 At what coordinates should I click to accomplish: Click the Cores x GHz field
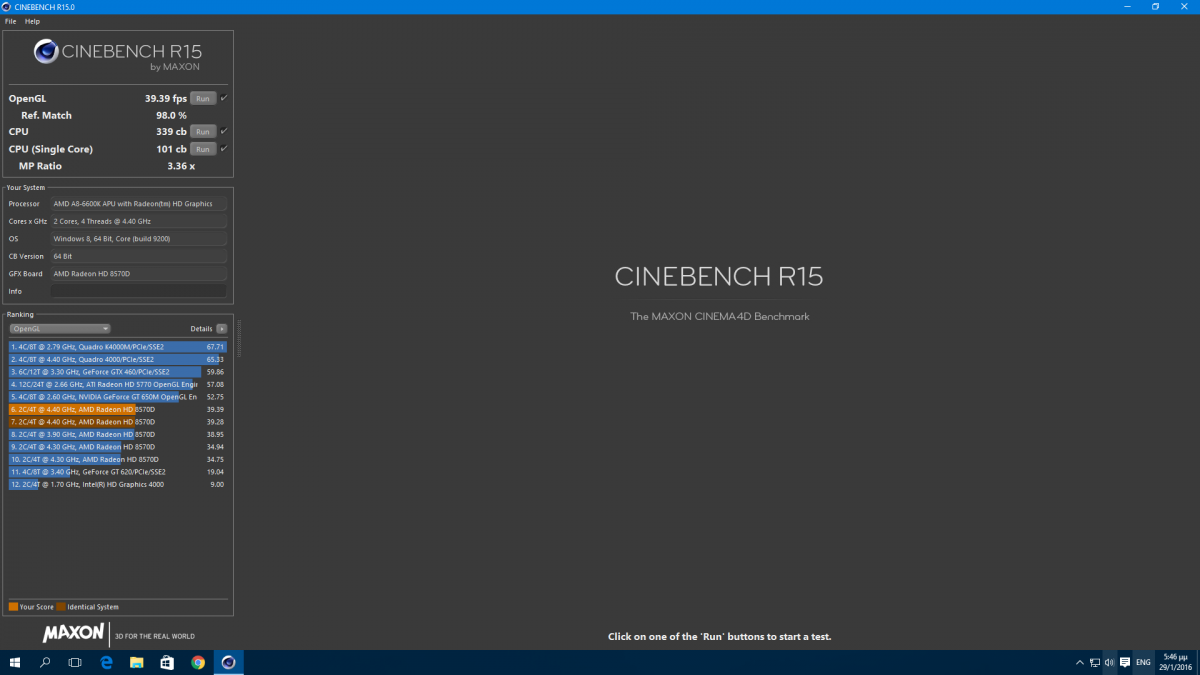139,221
